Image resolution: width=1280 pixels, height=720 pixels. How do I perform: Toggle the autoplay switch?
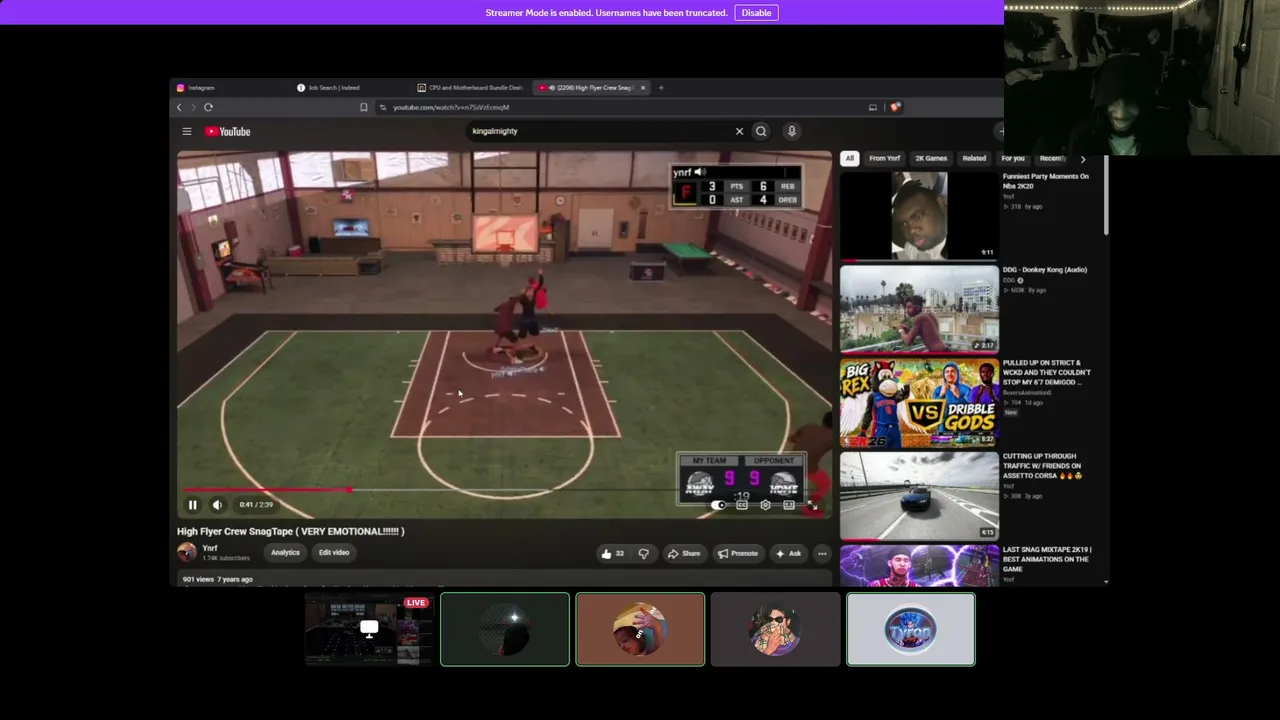719,505
